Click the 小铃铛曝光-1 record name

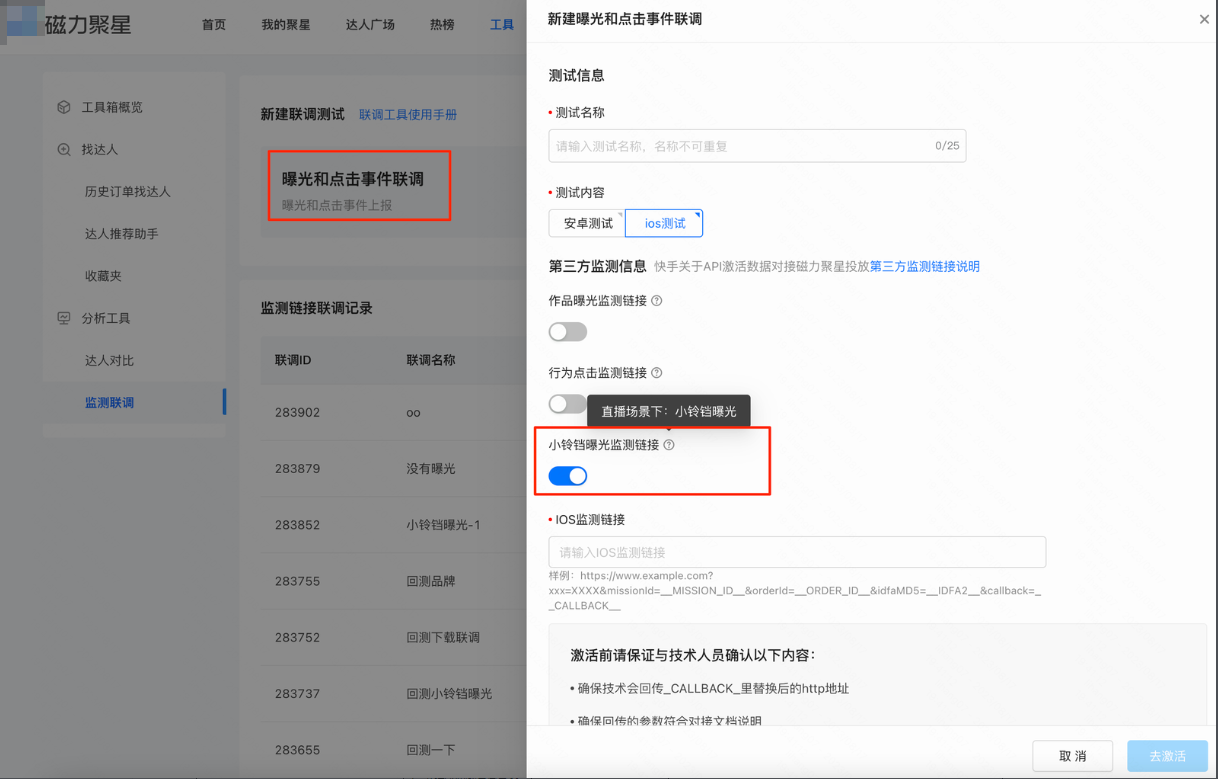click(443, 524)
